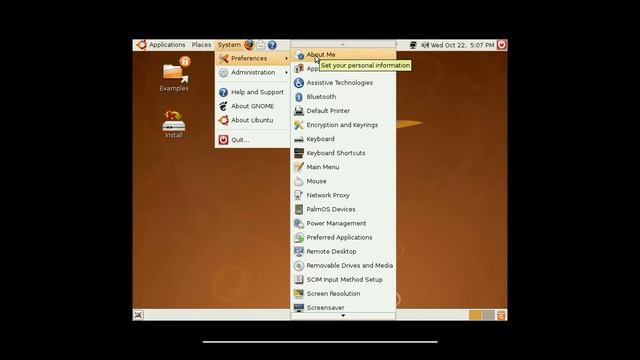The image size is (640, 360).
Task: Launch Firefox from the top panel
Action: [x=249, y=45]
